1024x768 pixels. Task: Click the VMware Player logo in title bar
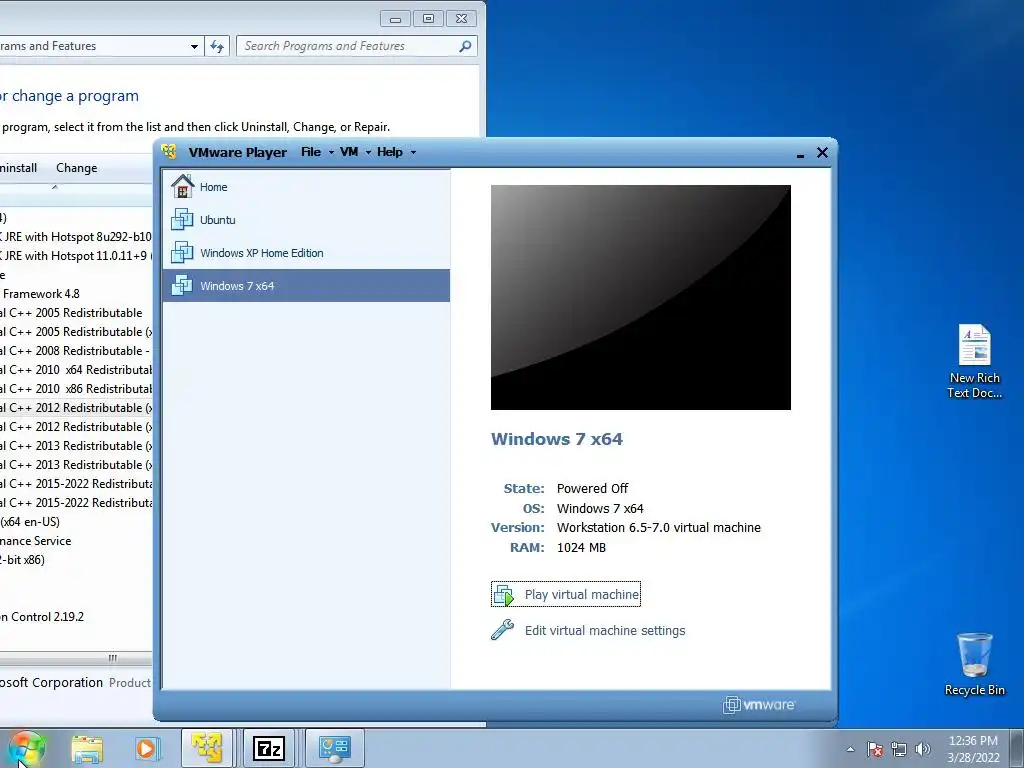169,152
